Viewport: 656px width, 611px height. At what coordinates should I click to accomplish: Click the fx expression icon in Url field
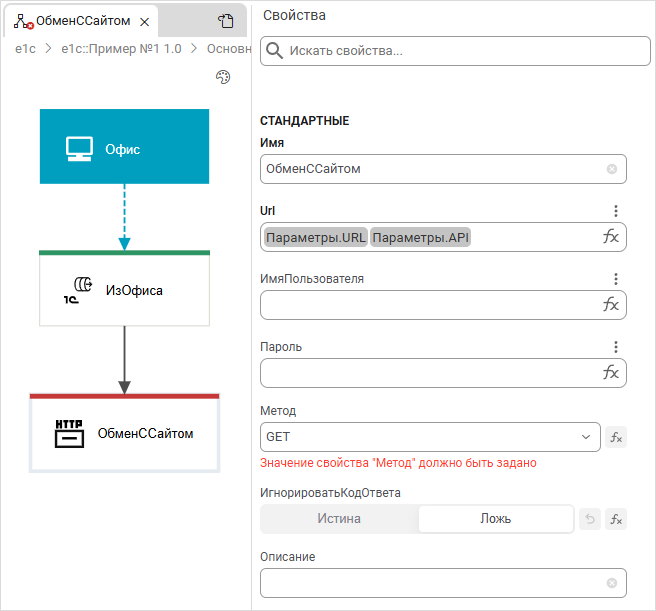point(611,237)
